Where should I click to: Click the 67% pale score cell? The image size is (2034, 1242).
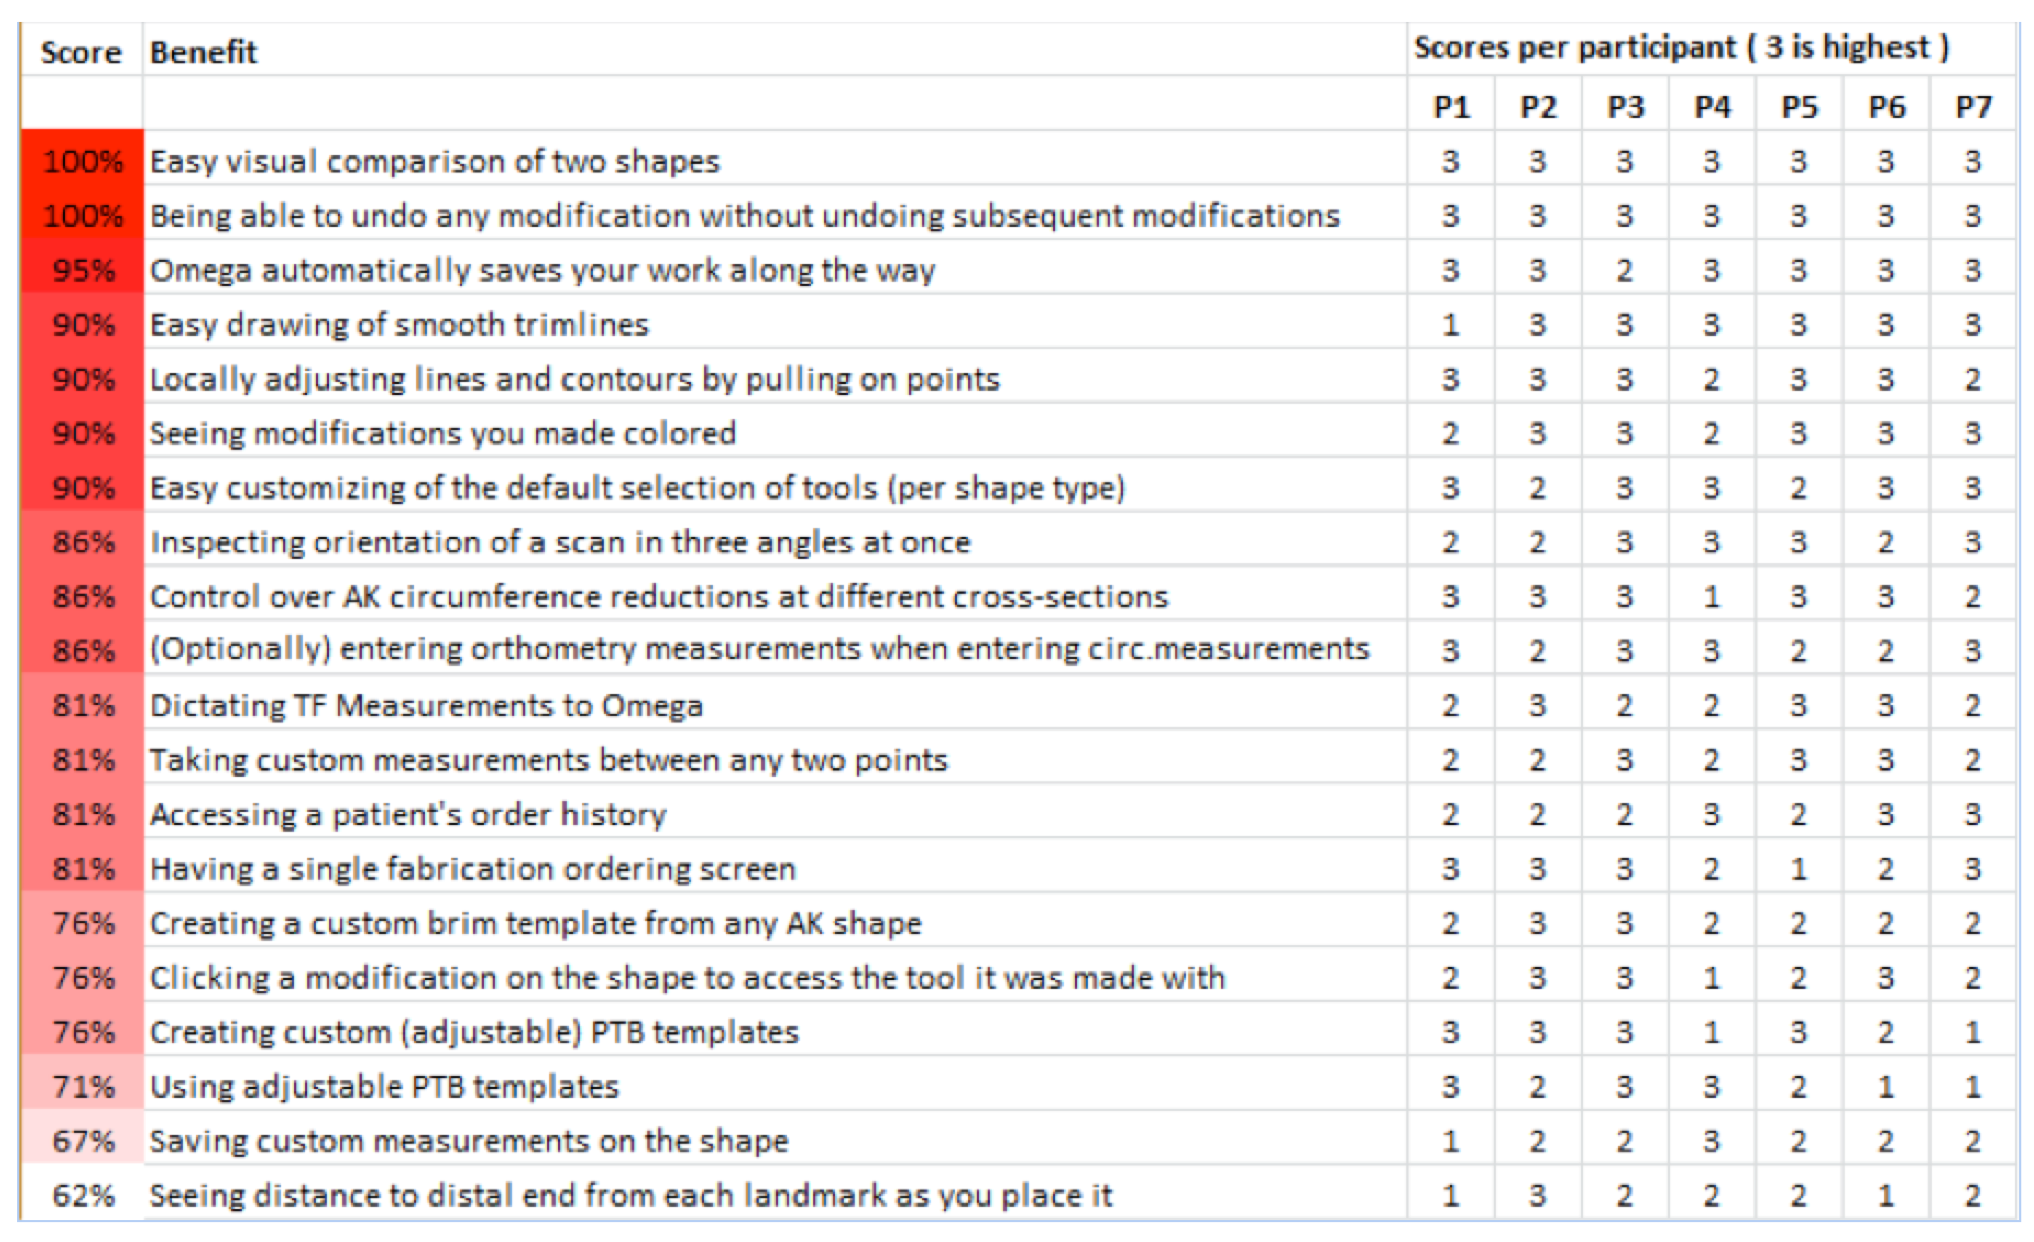[83, 1141]
